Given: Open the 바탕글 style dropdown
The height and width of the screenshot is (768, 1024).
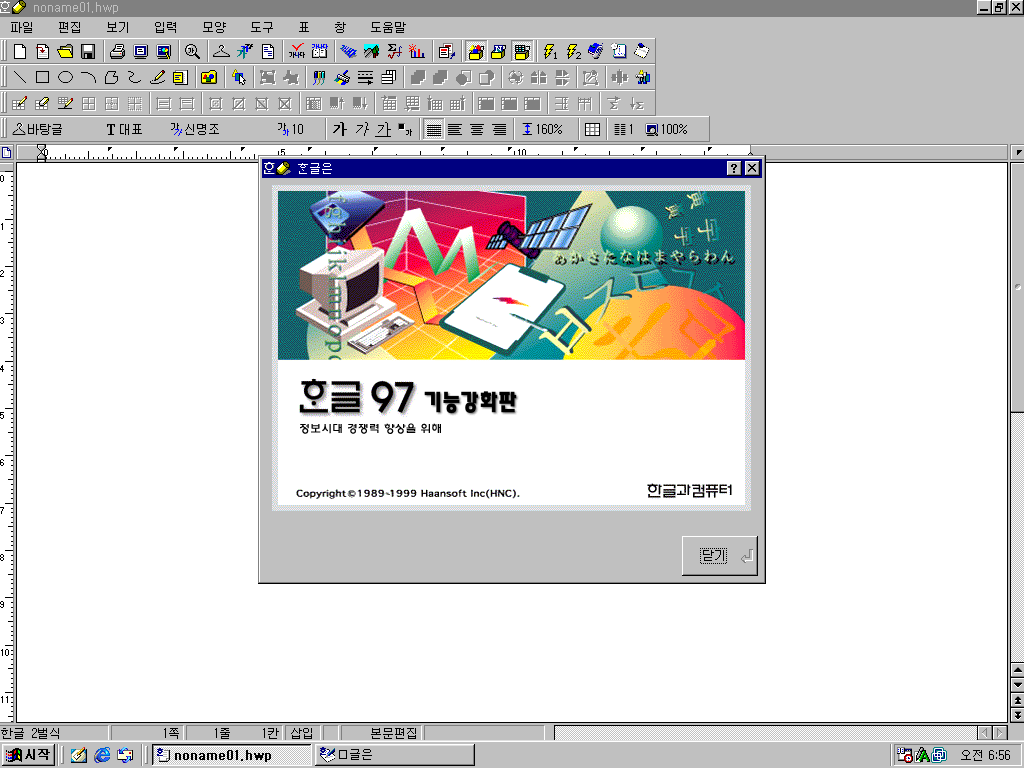Looking at the screenshot, I should 38,129.
